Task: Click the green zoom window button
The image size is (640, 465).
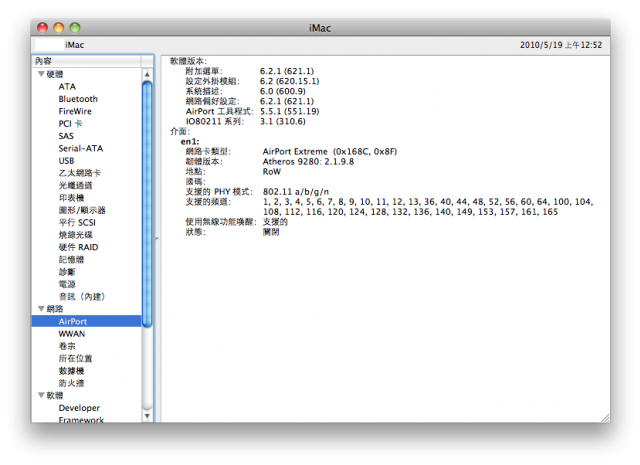Action: (x=75, y=27)
